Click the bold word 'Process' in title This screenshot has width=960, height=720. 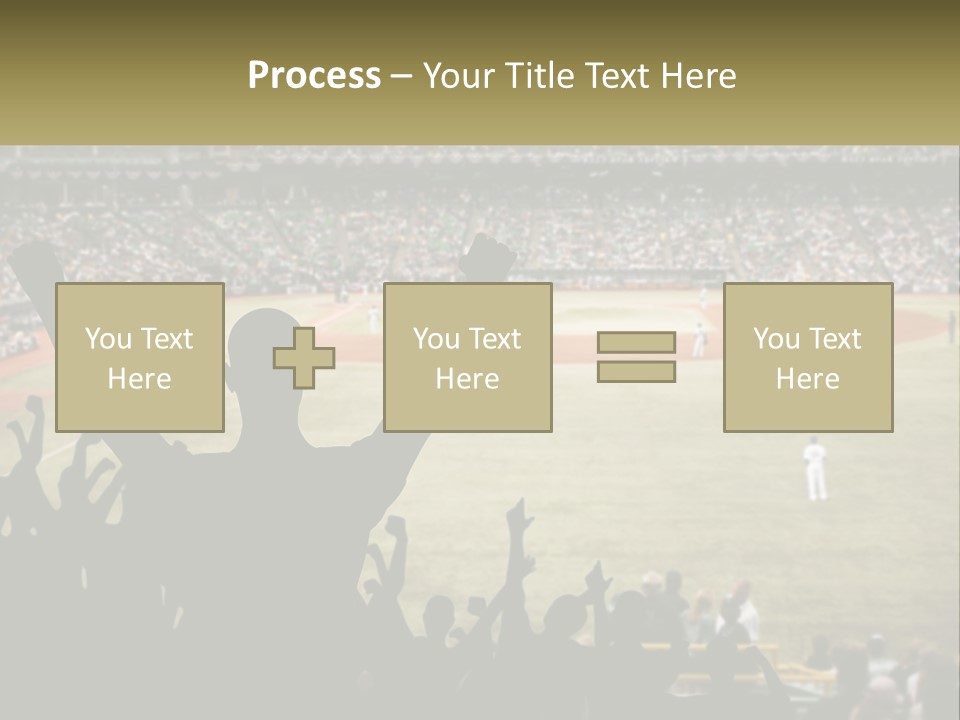tap(314, 75)
